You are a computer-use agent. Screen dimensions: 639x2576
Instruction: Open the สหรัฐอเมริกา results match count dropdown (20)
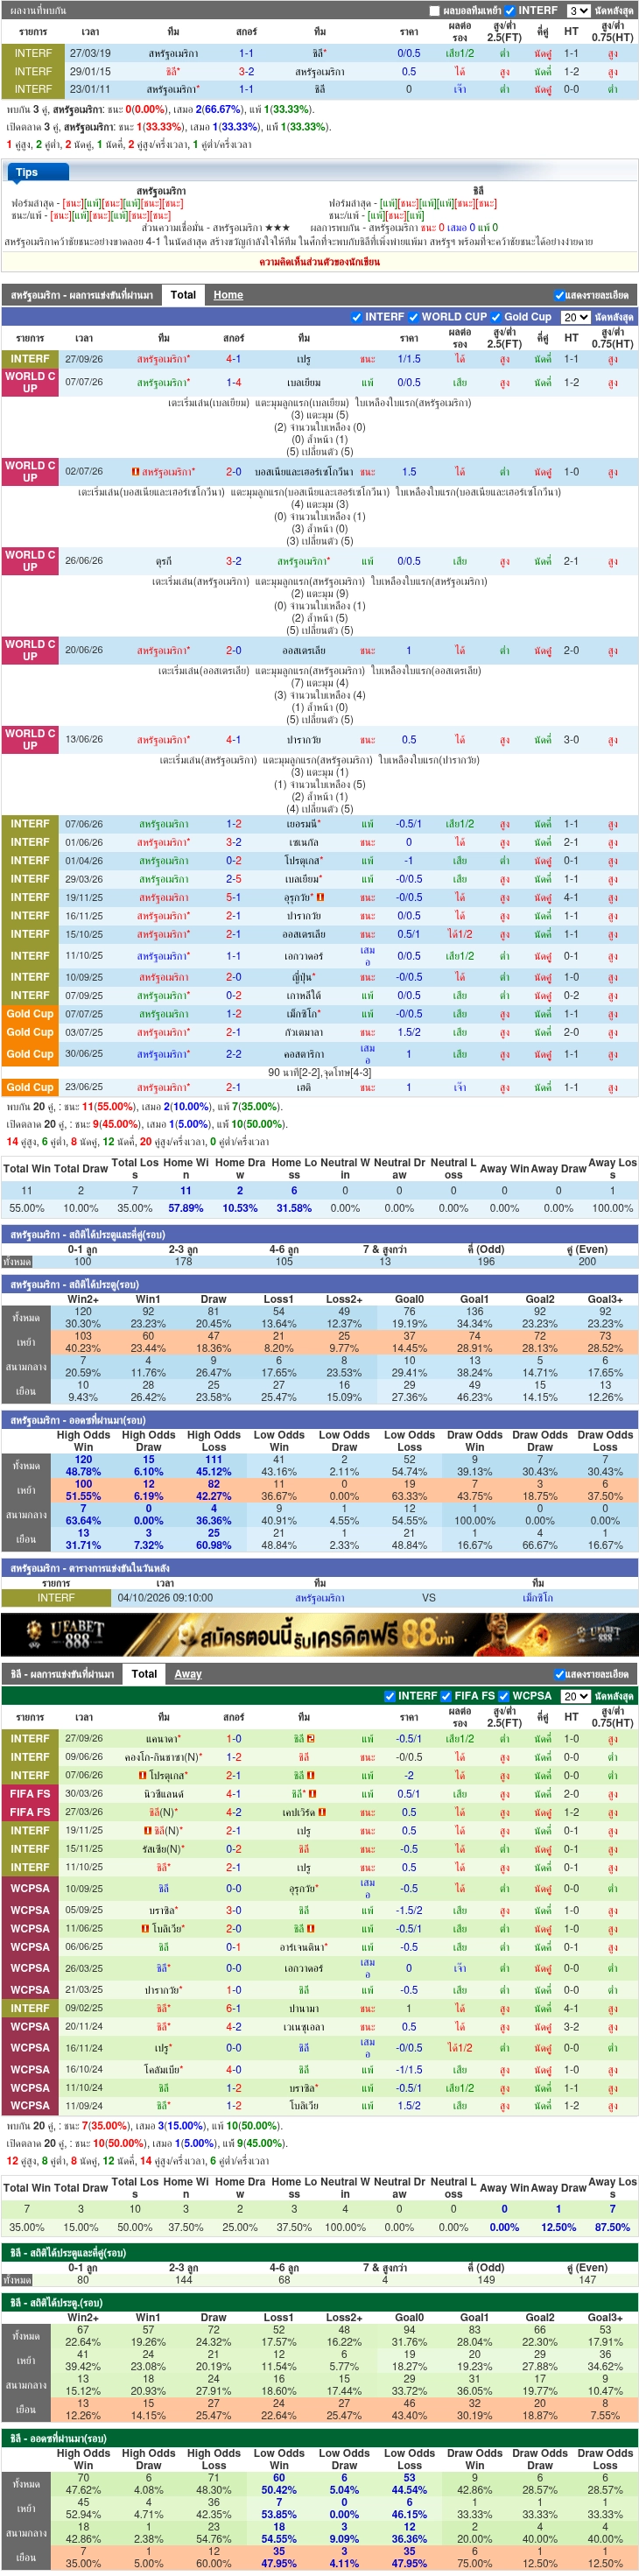(575, 317)
